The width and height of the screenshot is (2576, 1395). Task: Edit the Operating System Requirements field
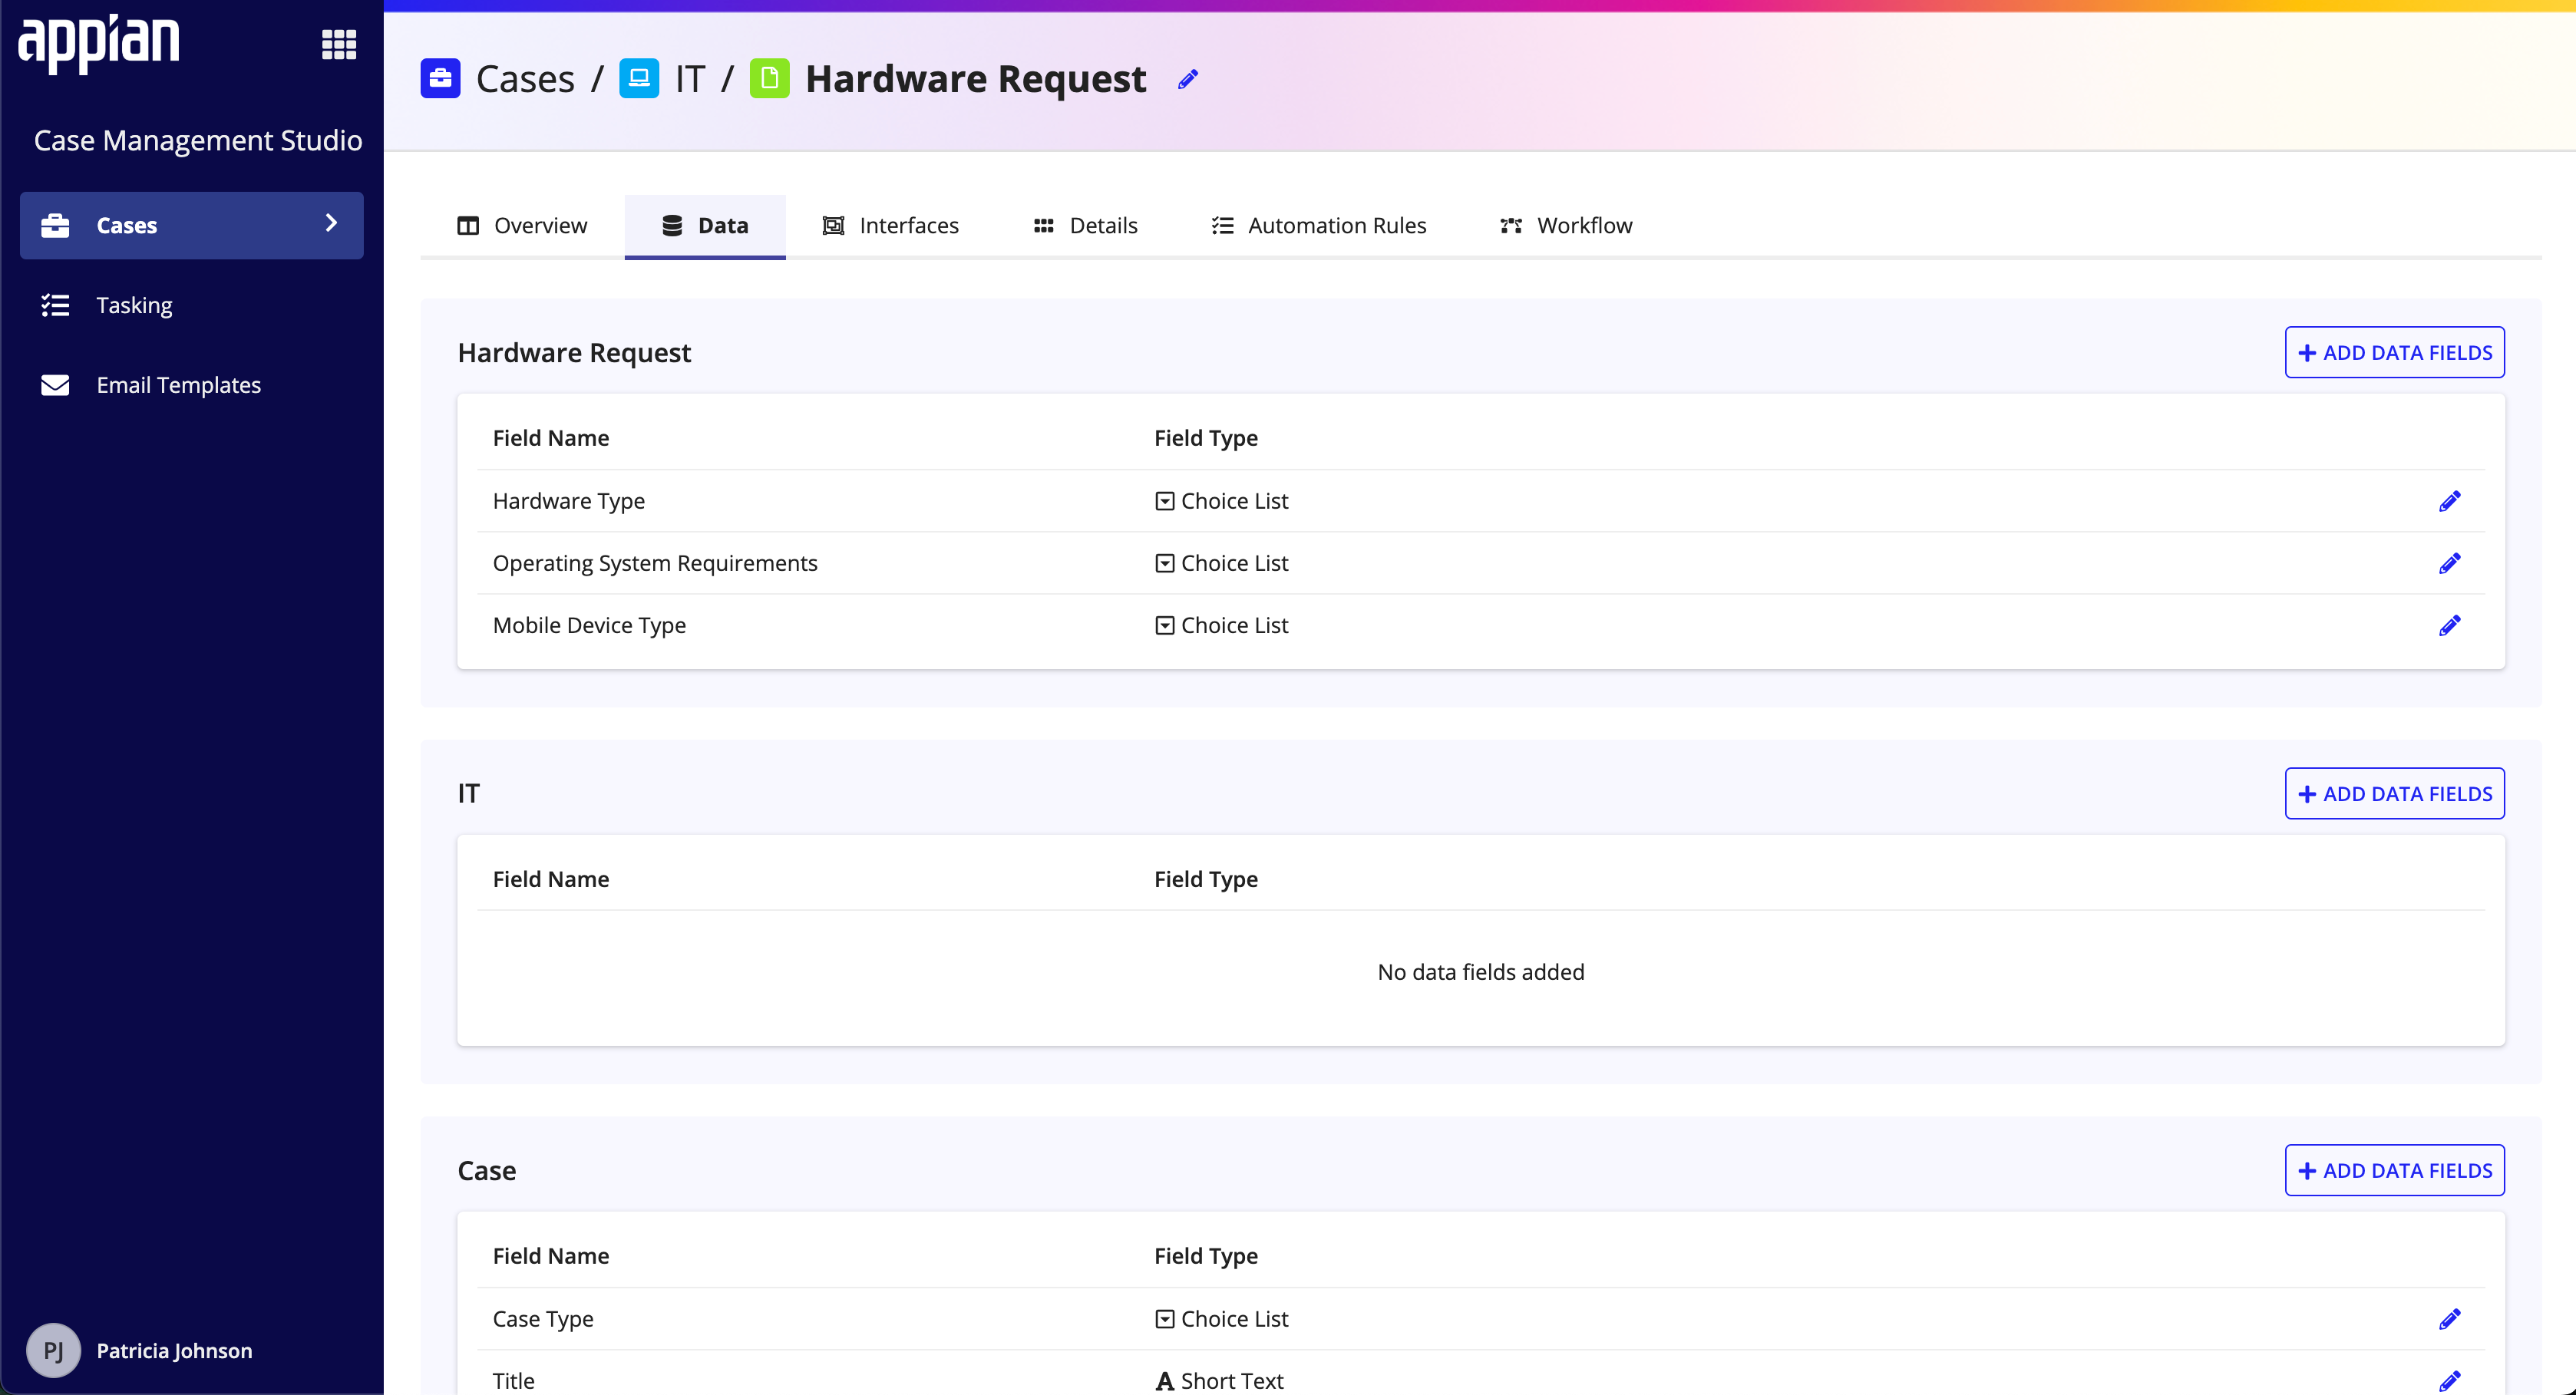tap(2449, 563)
